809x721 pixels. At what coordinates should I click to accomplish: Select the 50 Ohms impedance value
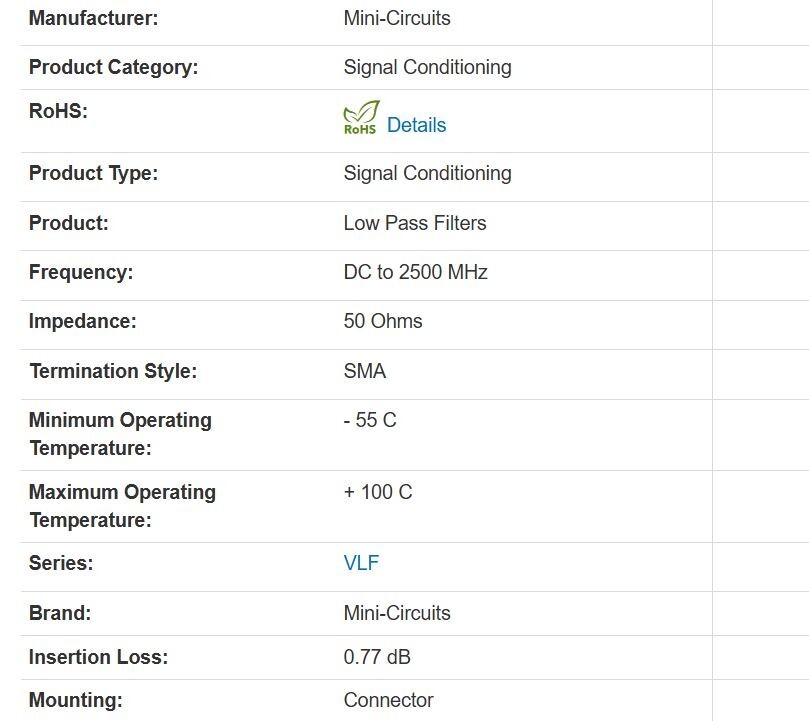(x=383, y=321)
